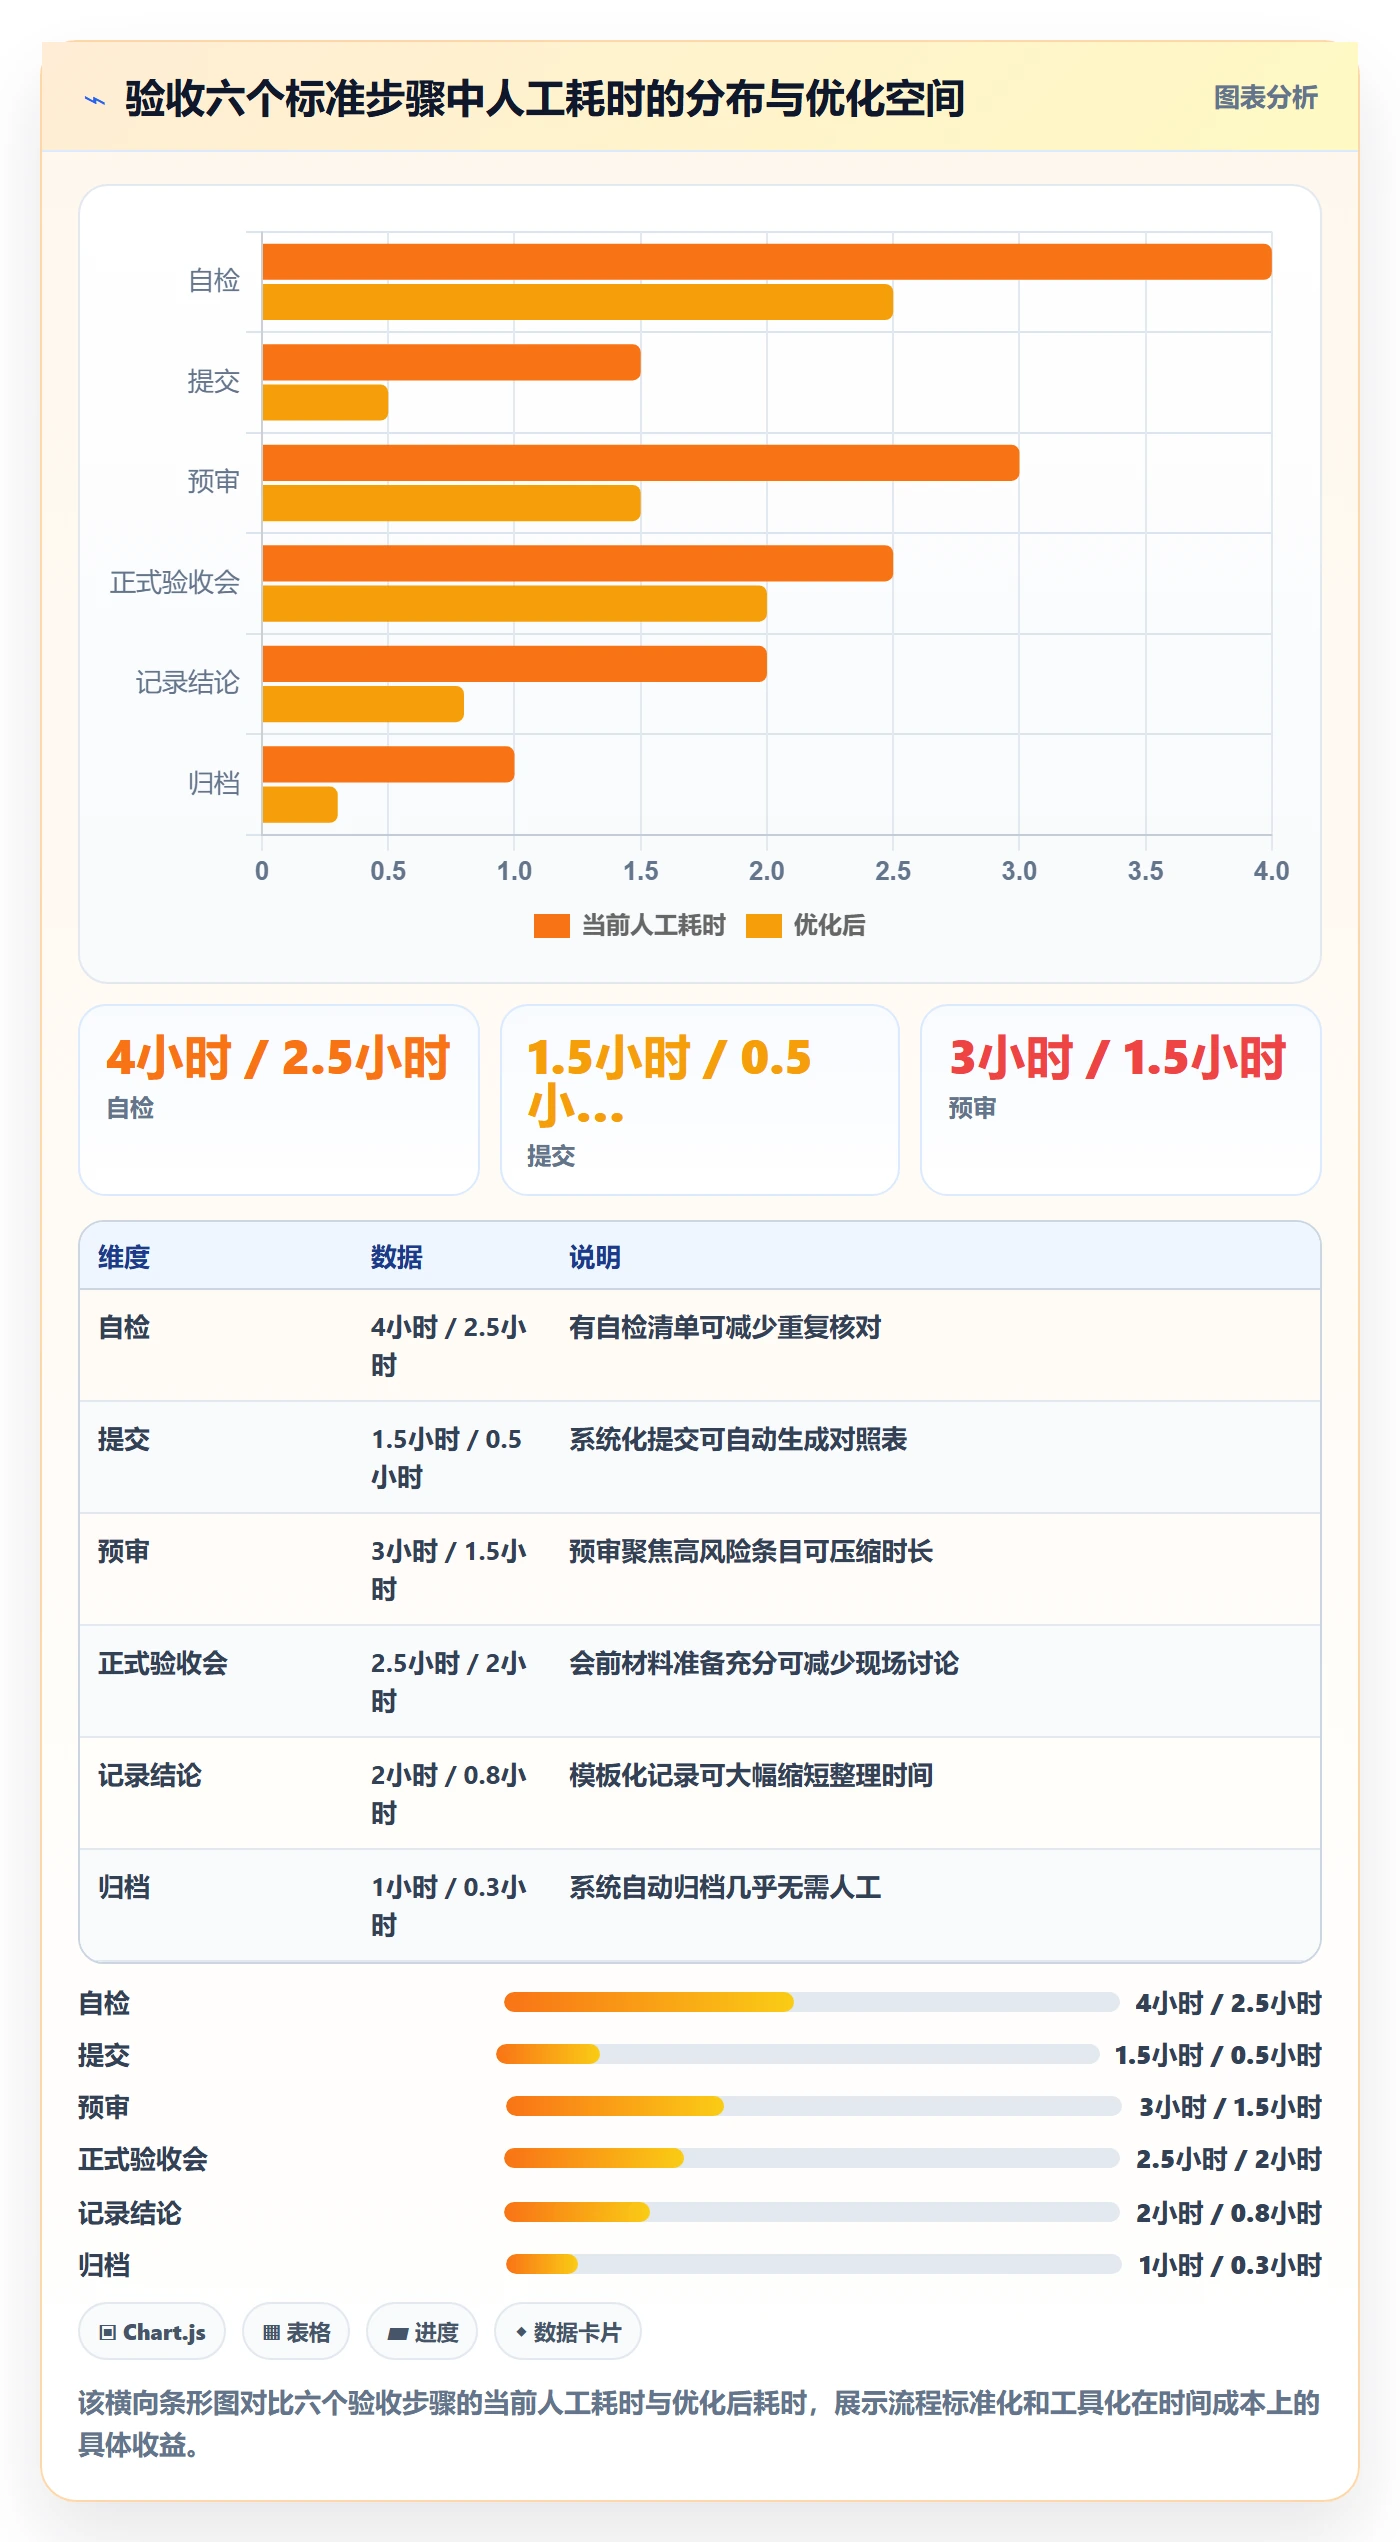Click the 提交 progress bar

(x=797, y=2054)
